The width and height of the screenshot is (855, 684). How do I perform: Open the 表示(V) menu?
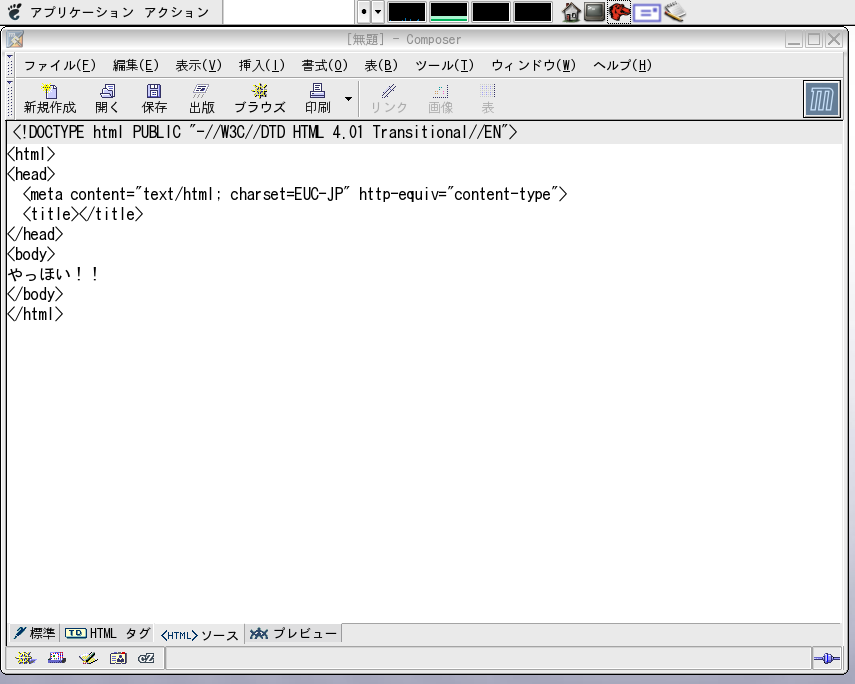pyautogui.click(x=198, y=65)
